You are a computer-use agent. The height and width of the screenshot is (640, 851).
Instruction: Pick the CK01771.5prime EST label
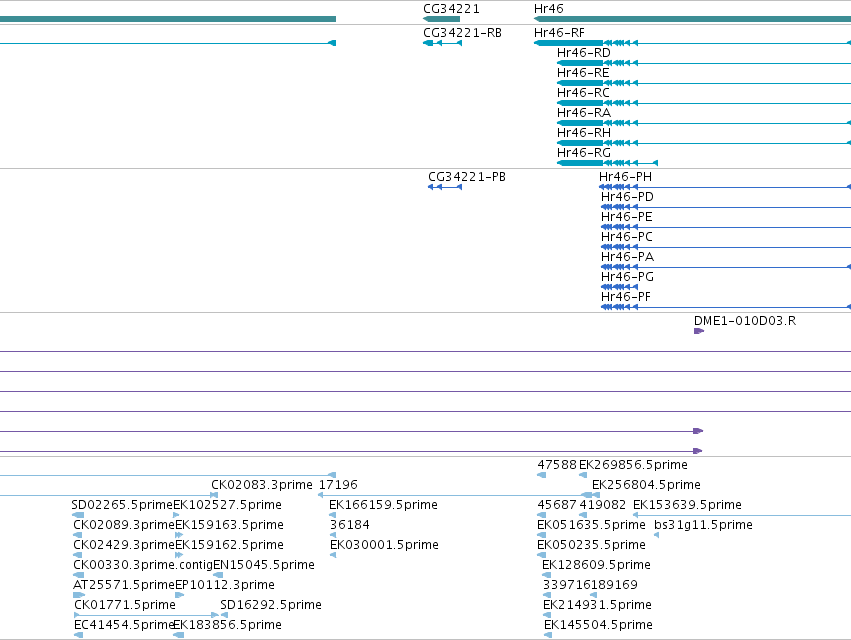pyautogui.click(x=125, y=604)
